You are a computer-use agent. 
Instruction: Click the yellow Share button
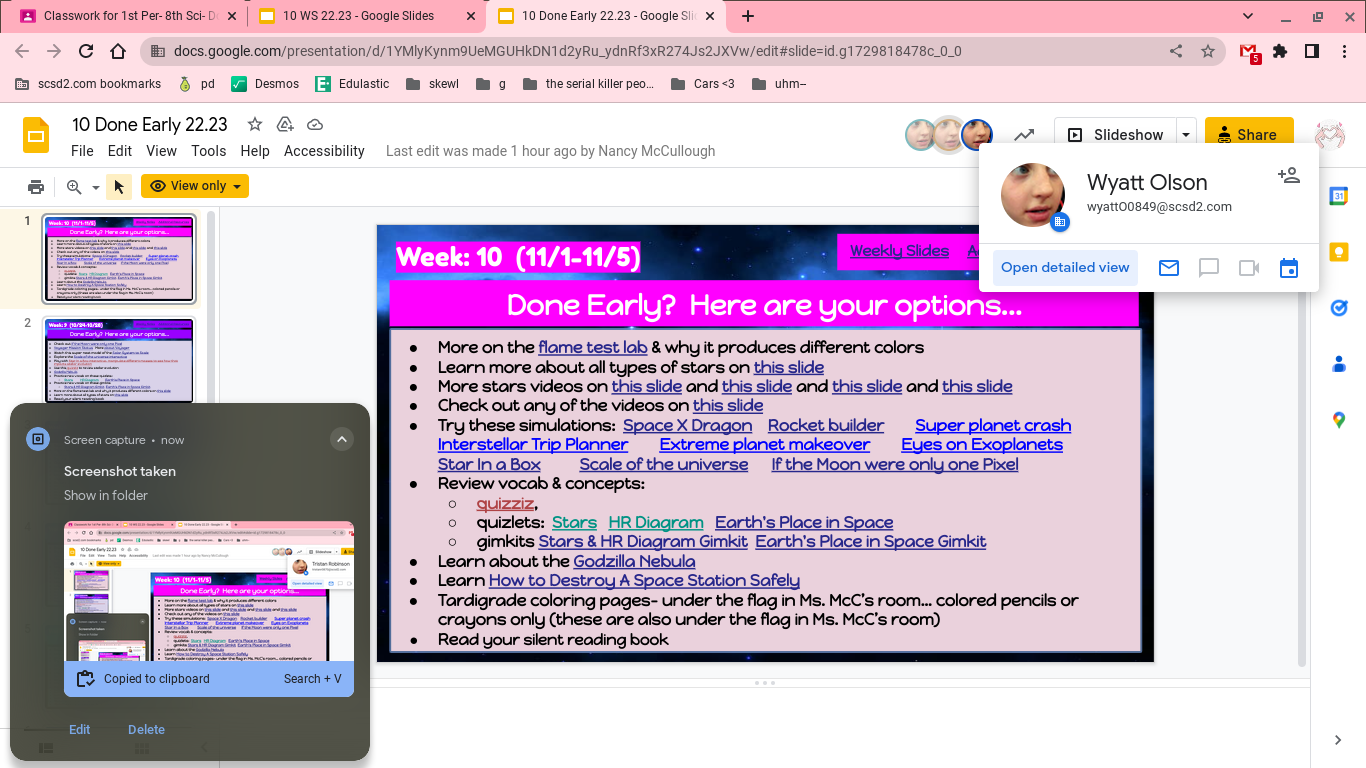tap(1248, 135)
